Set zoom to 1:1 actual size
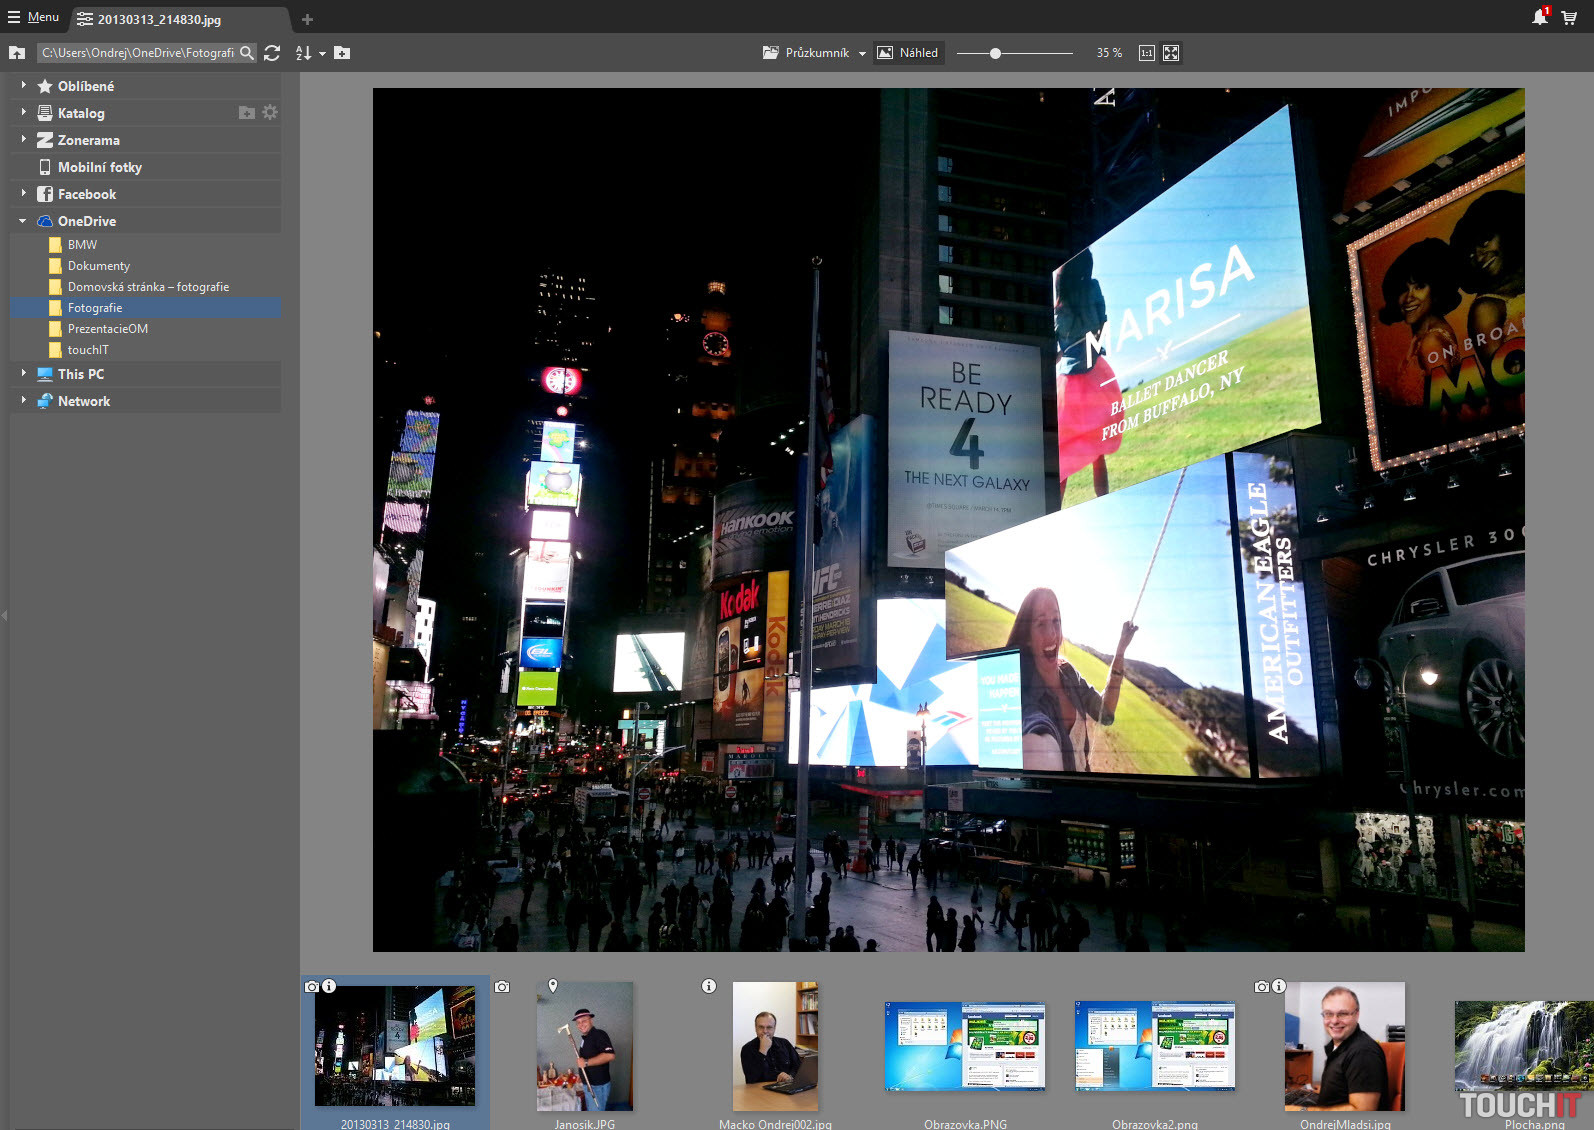Image resolution: width=1594 pixels, height=1130 pixels. tap(1146, 53)
